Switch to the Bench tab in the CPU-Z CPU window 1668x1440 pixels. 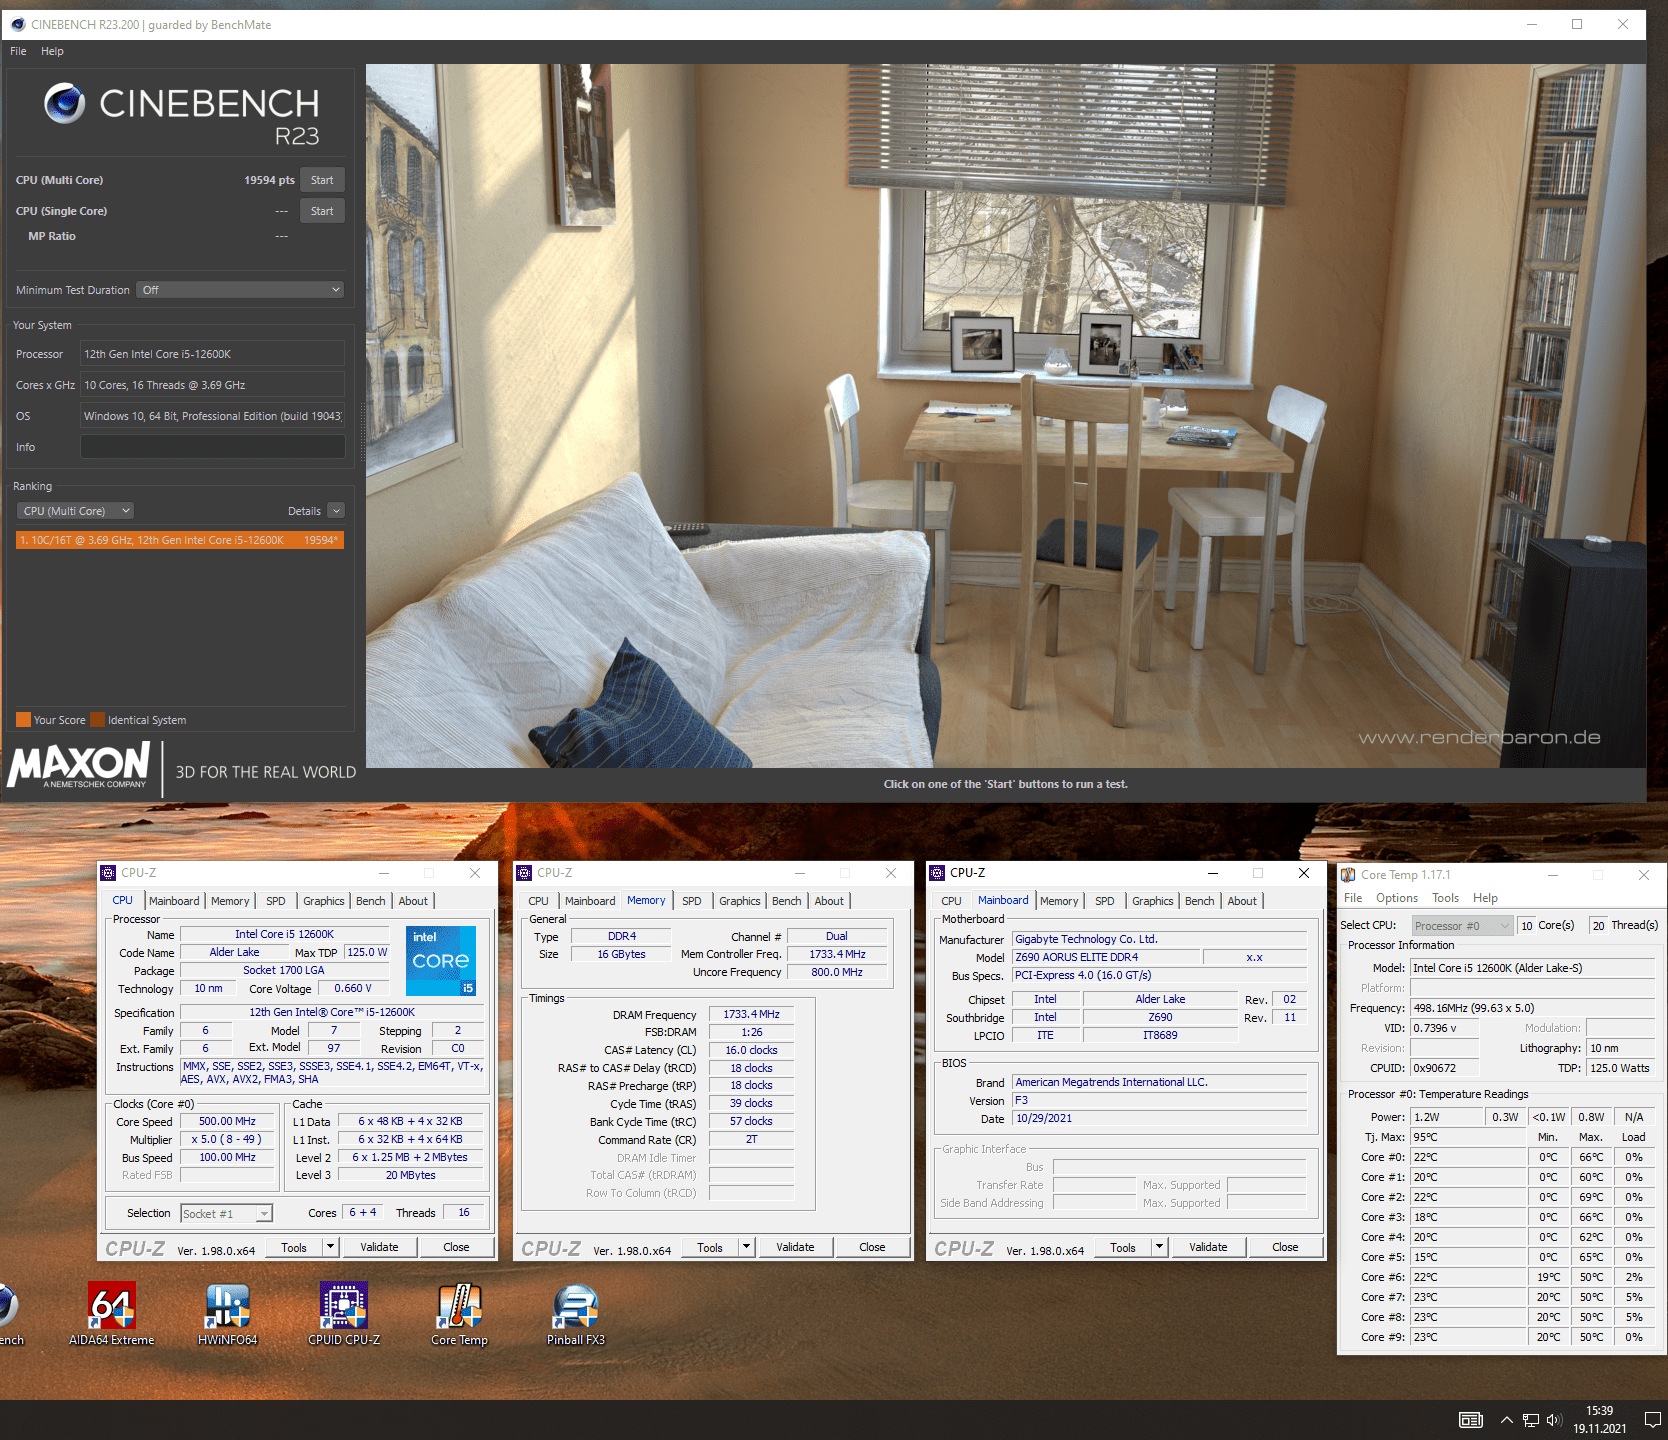point(371,901)
